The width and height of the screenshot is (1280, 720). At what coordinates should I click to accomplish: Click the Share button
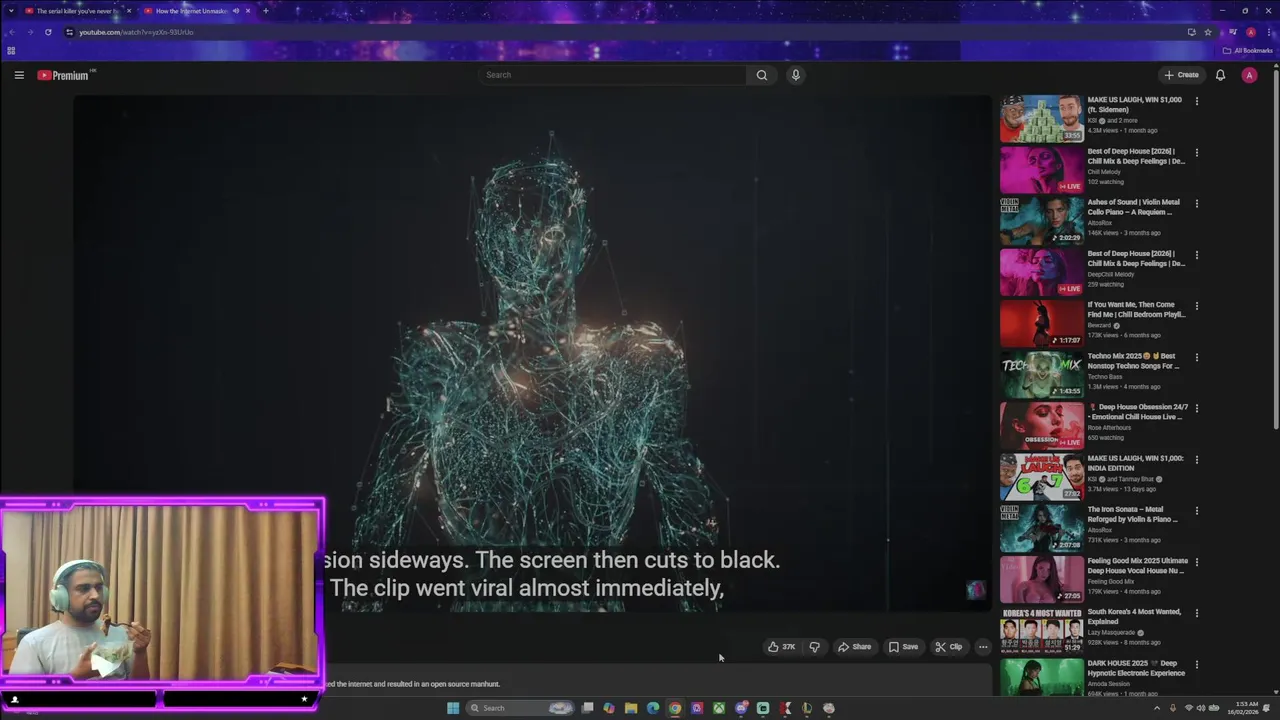[854, 647]
